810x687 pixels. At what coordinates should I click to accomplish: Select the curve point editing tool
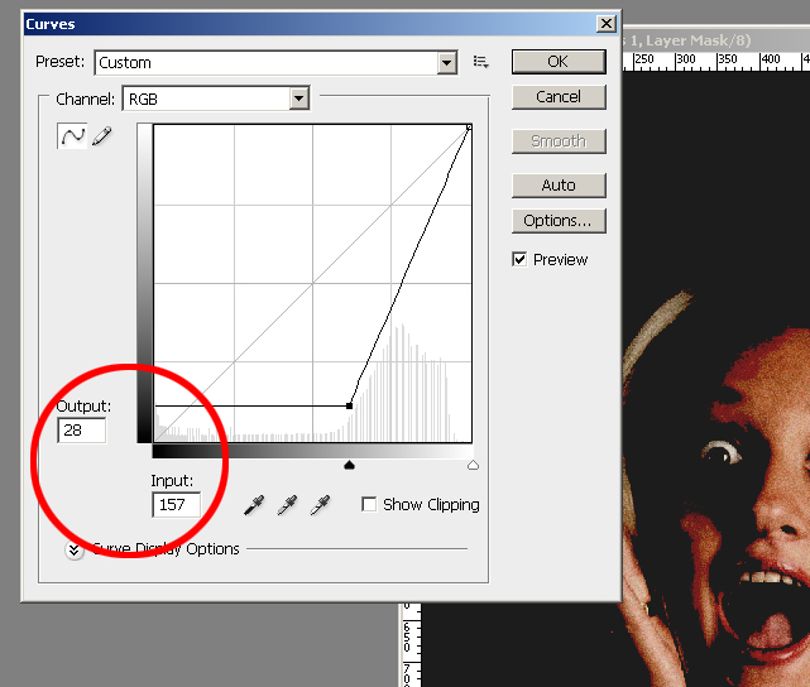pos(72,136)
